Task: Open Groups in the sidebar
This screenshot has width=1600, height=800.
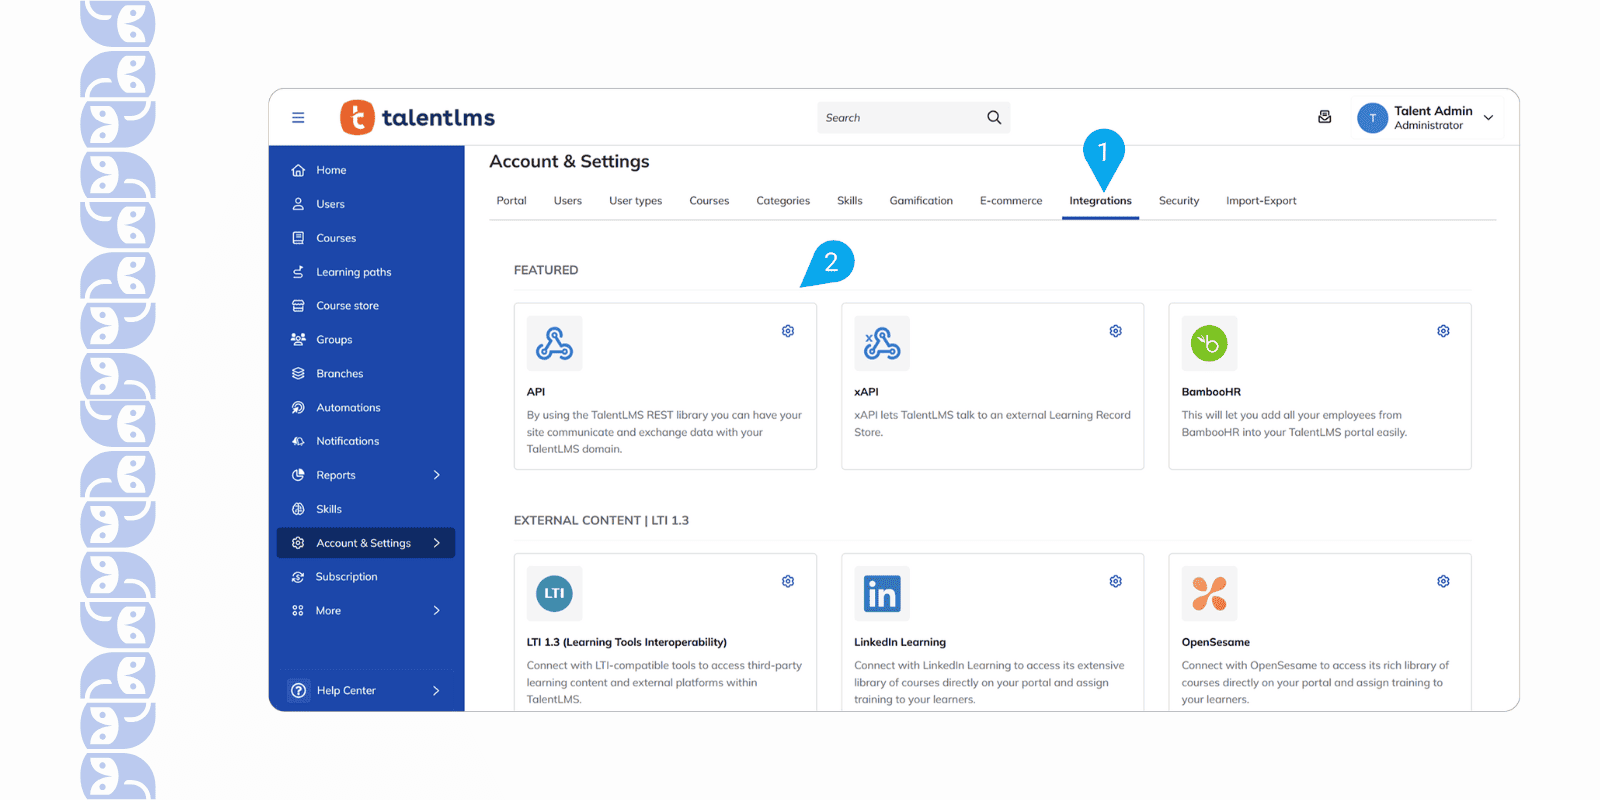Action: click(334, 340)
